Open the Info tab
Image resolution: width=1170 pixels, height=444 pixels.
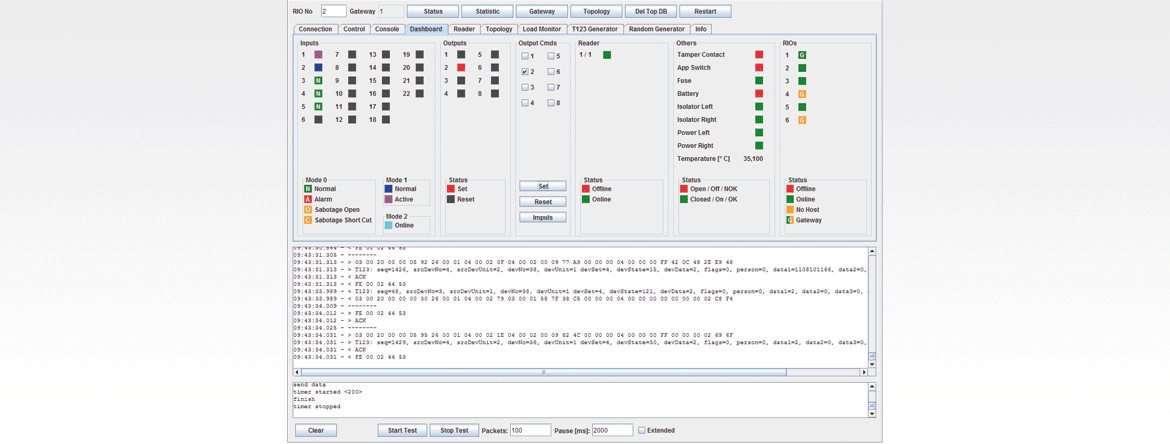[x=701, y=29]
